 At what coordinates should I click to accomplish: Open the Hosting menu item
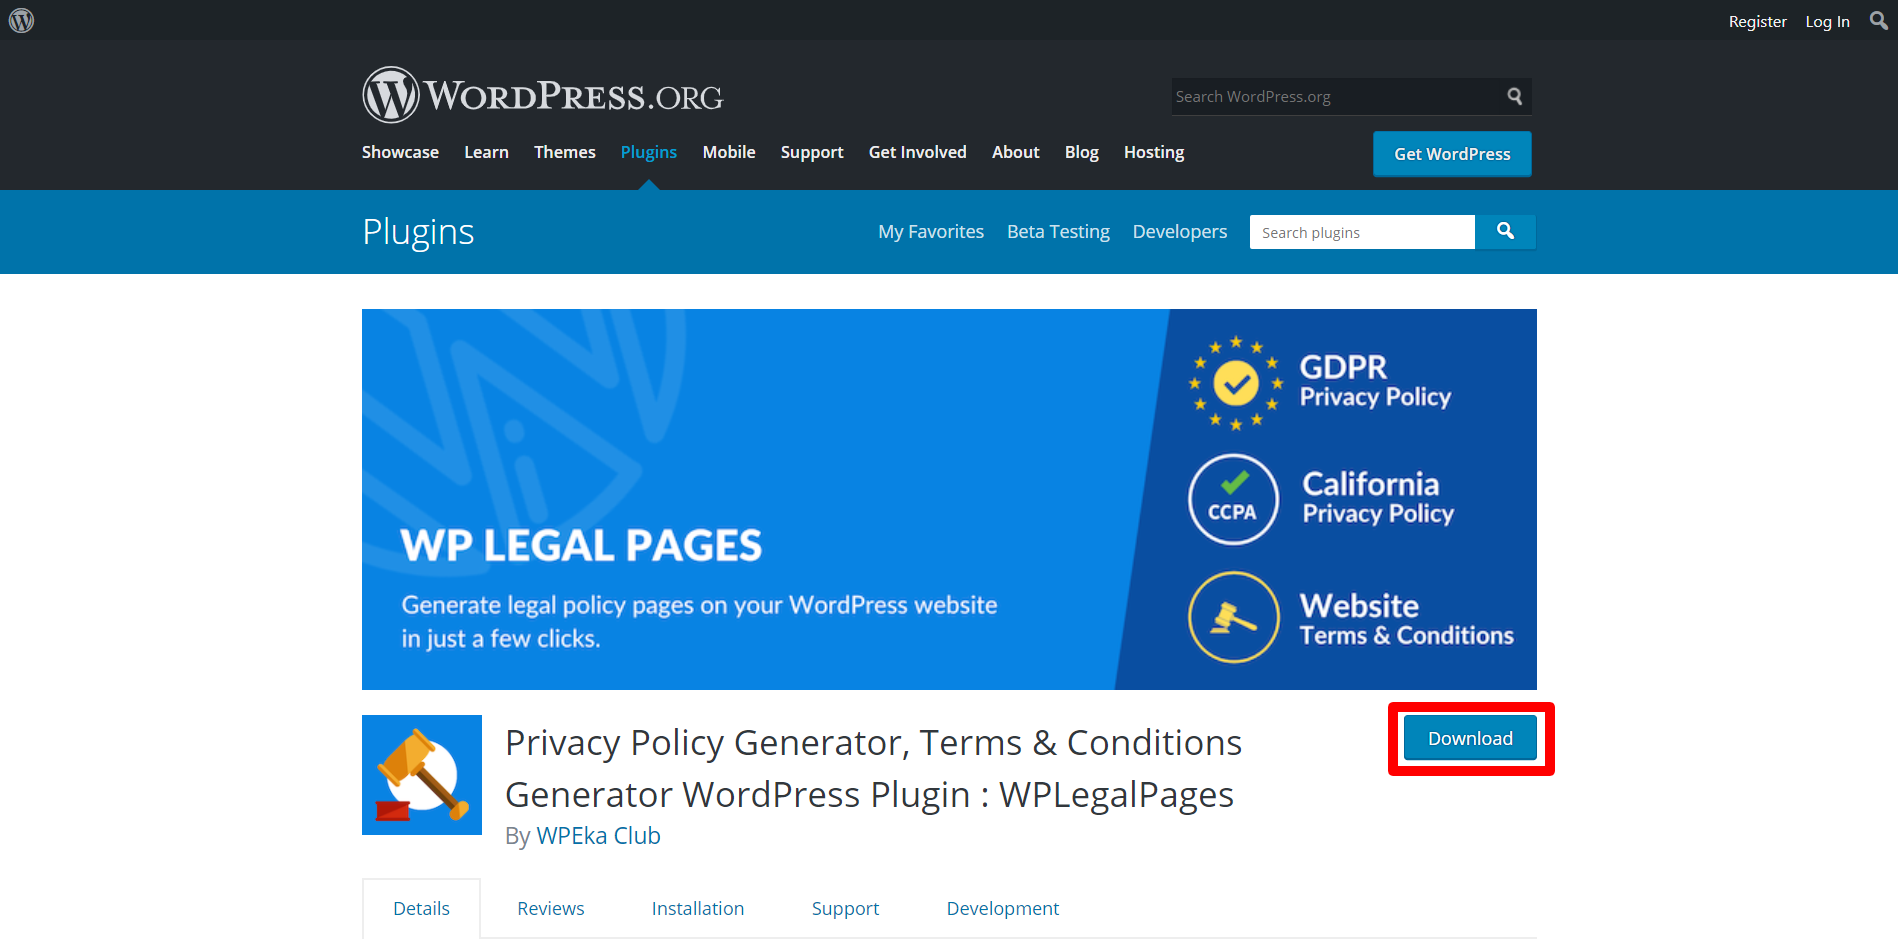[x=1154, y=152]
